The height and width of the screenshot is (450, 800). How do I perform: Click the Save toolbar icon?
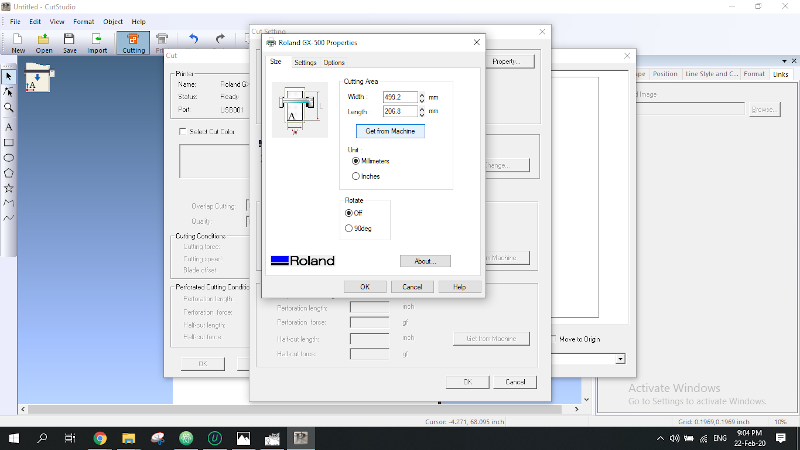(69, 43)
